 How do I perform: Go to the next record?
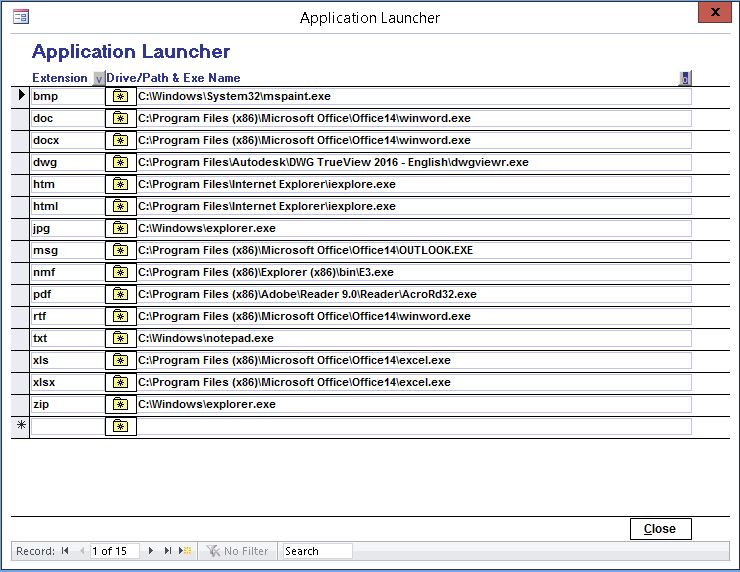(x=151, y=551)
